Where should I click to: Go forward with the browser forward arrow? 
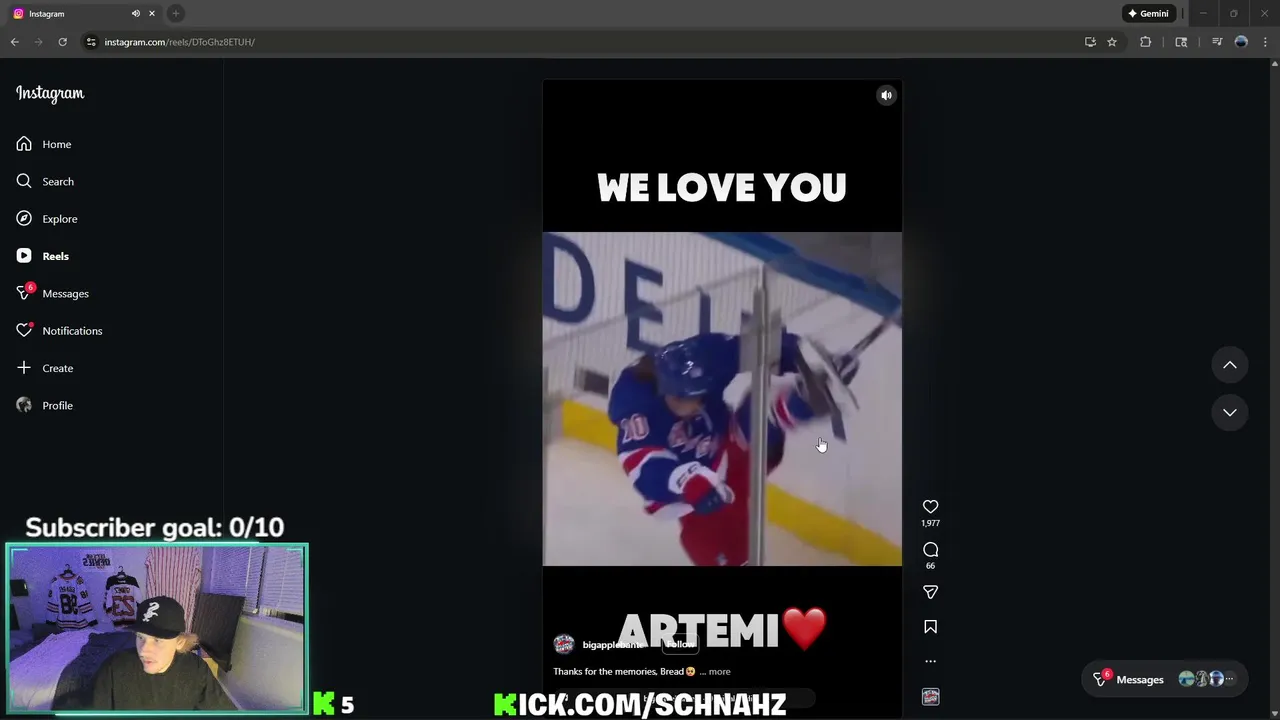(x=38, y=42)
